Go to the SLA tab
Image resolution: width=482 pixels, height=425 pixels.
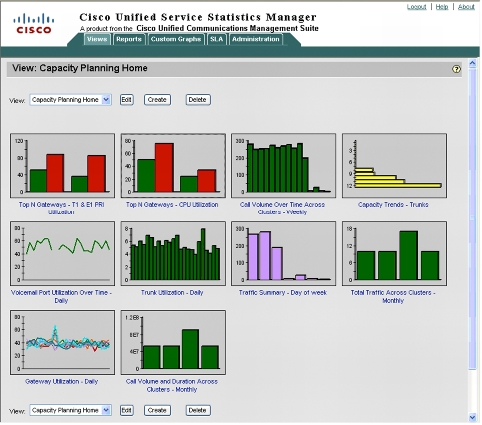click(x=216, y=39)
